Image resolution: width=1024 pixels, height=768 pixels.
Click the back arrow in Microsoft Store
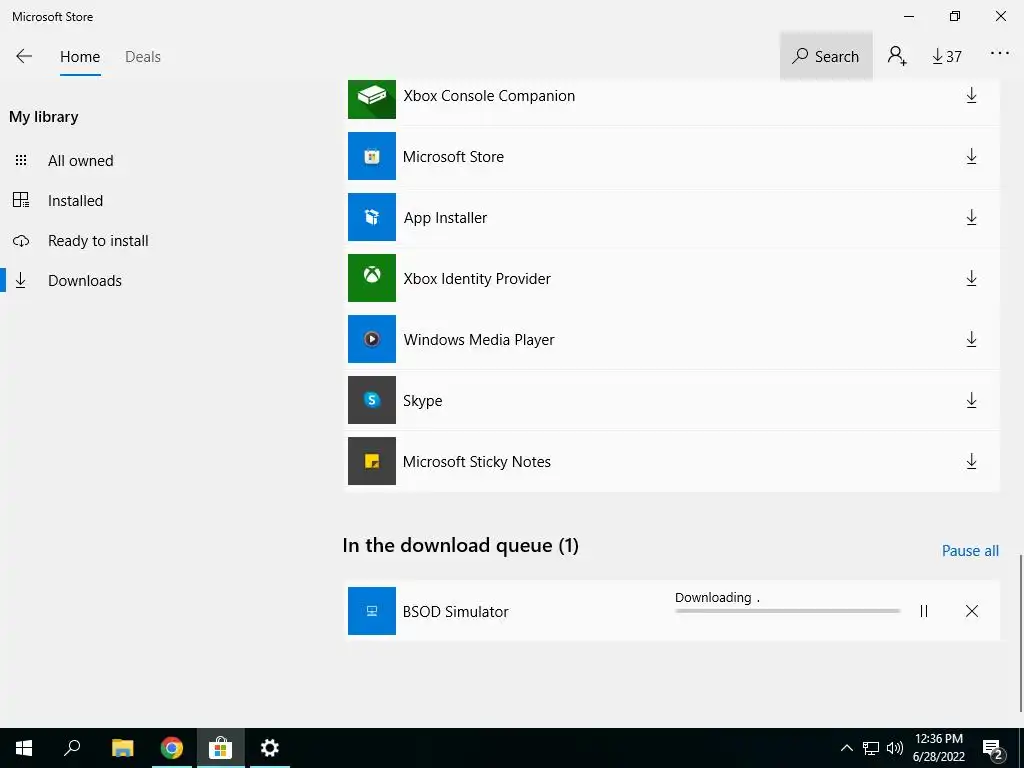tap(24, 56)
